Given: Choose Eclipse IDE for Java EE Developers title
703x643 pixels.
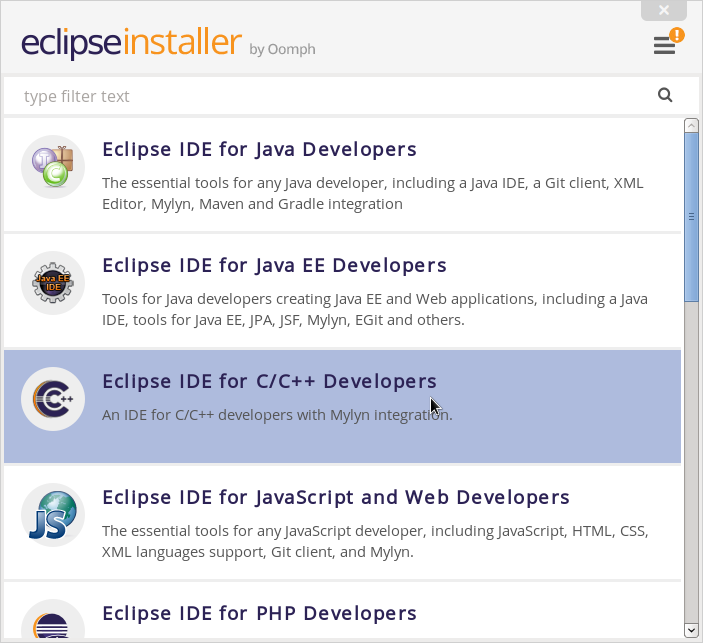Looking at the screenshot, I should (x=274, y=265).
